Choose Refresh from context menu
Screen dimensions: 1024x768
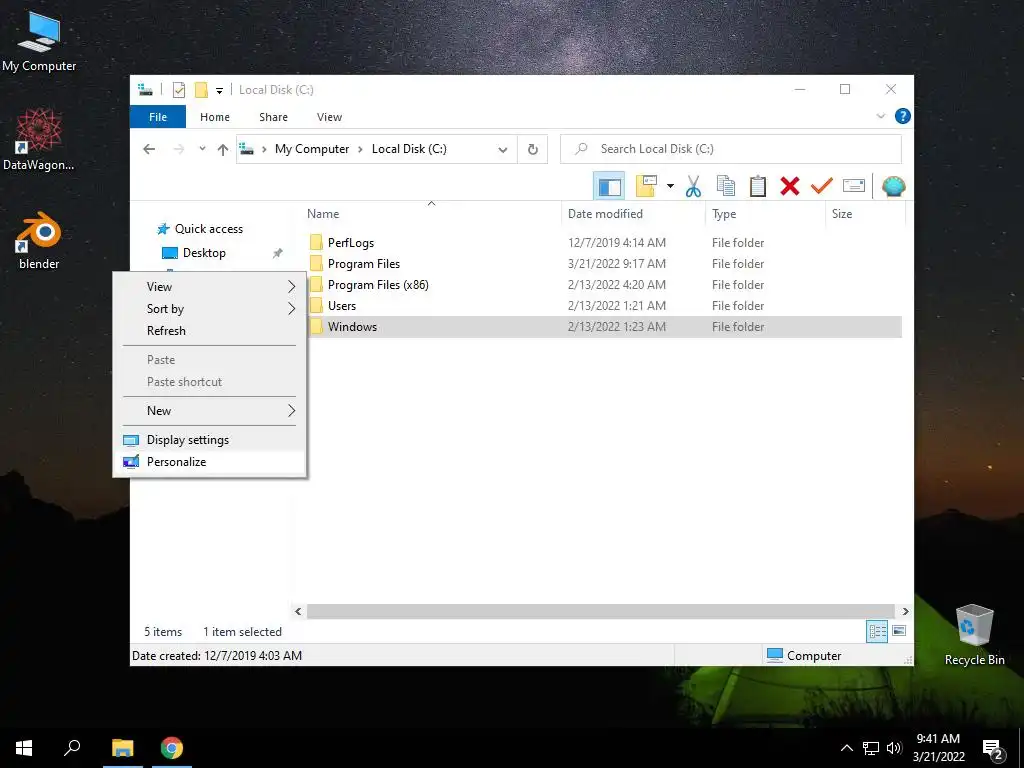[210, 331]
